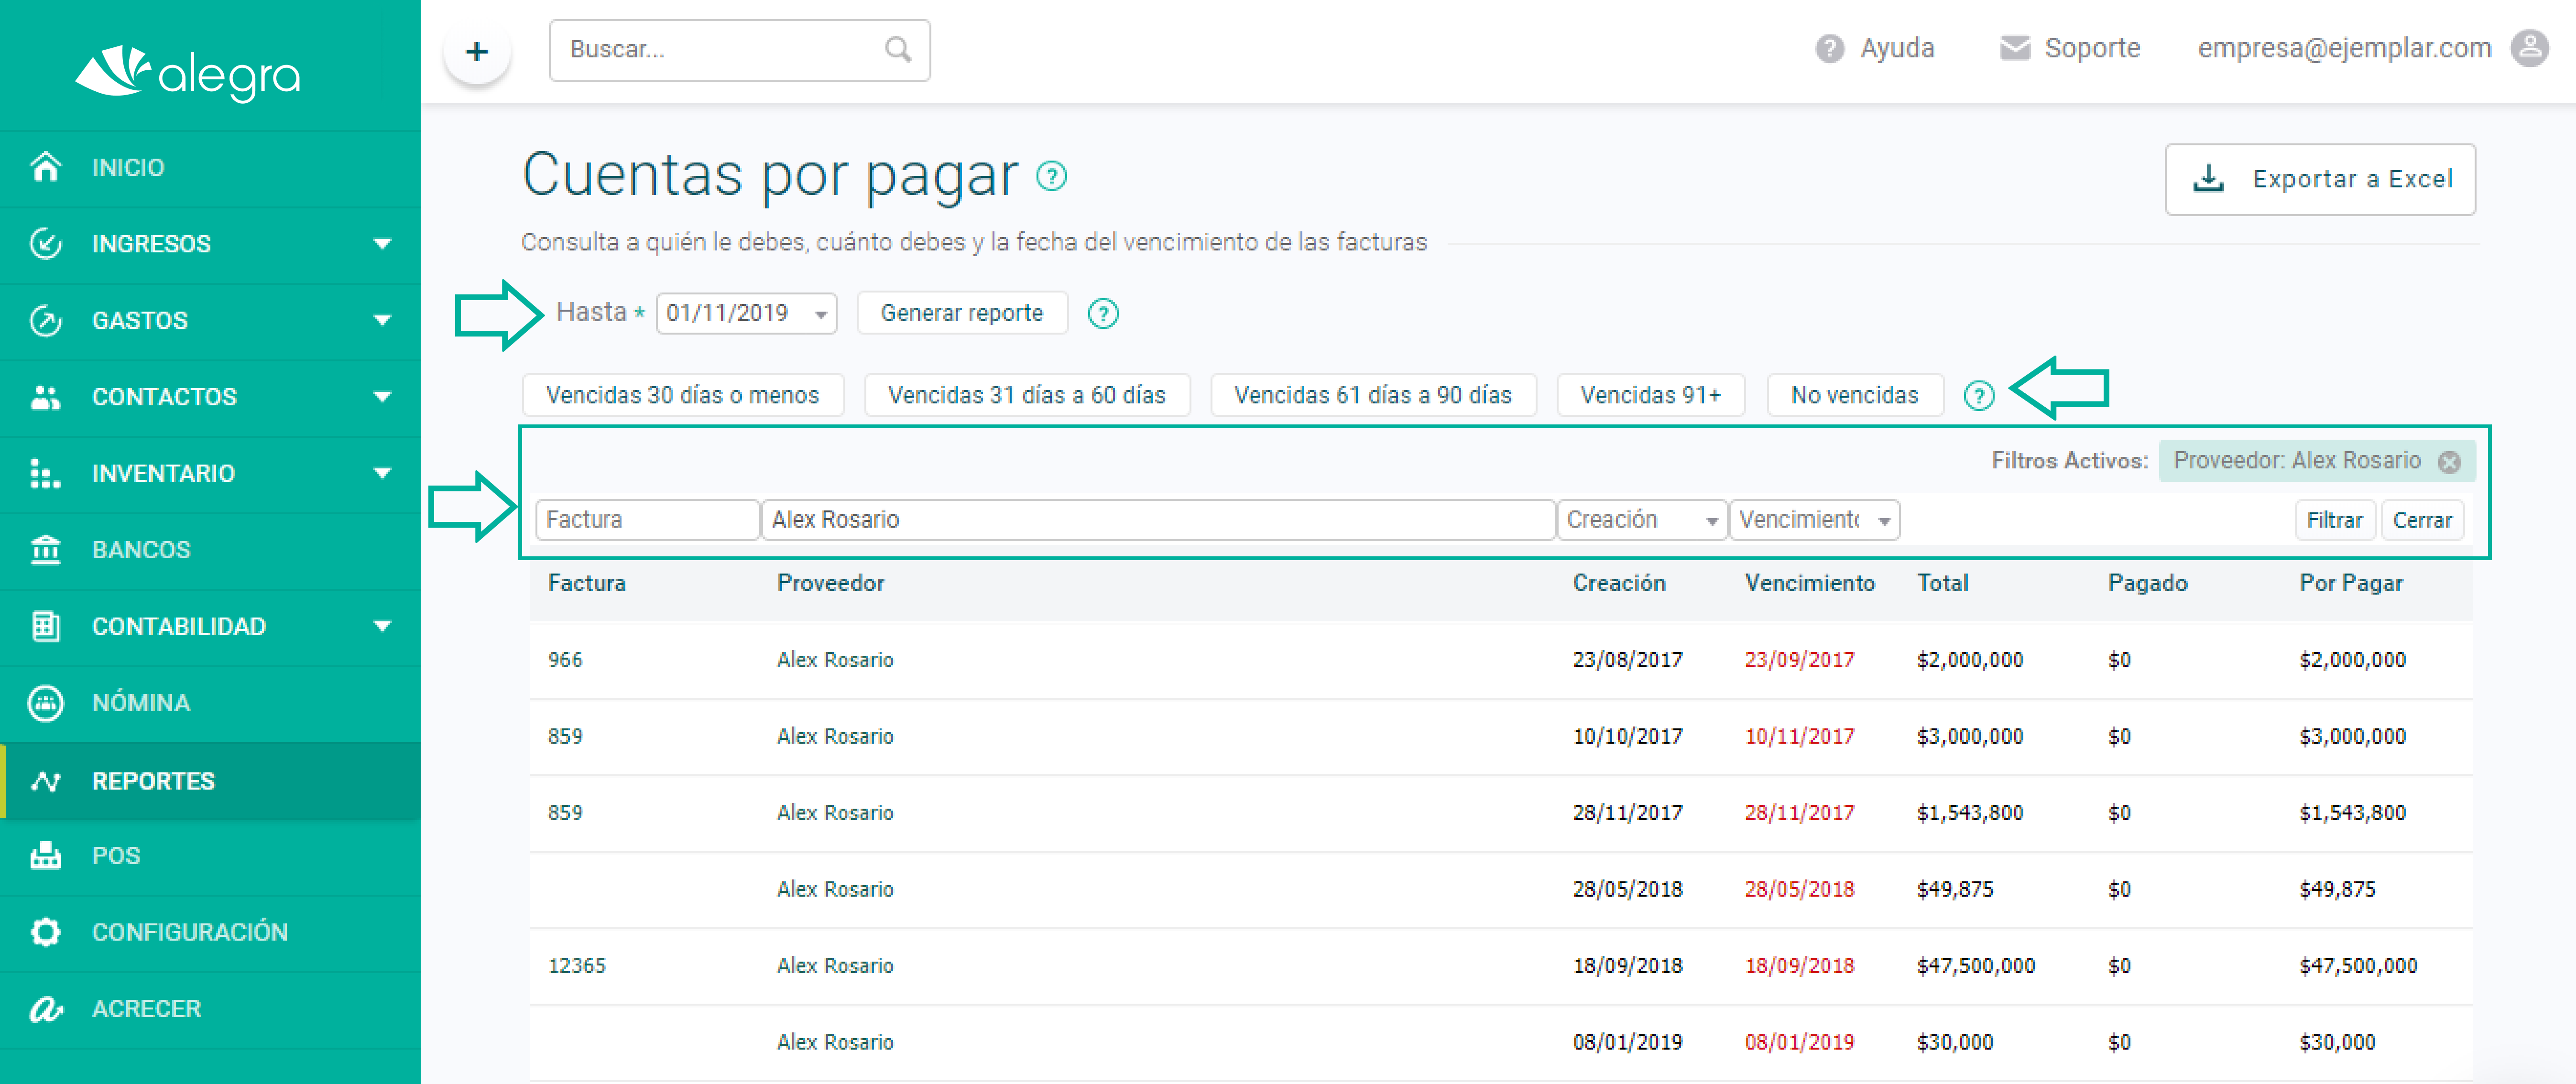Click creation date 08/01/2019
This screenshot has height=1084, width=2576.
coord(1627,1042)
